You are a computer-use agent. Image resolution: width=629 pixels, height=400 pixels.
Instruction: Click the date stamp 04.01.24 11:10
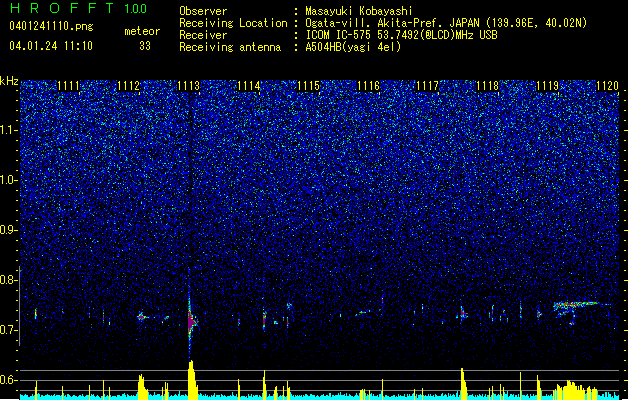pos(51,46)
